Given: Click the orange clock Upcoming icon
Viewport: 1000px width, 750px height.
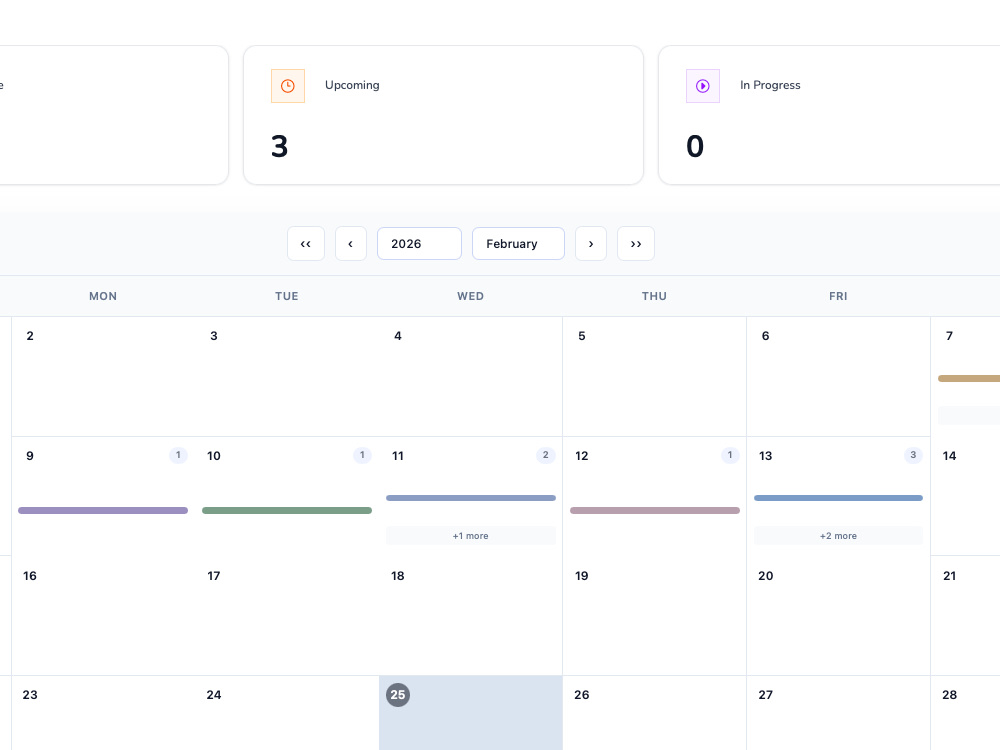Looking at the screenshot, I should click(x=288, y=86).
